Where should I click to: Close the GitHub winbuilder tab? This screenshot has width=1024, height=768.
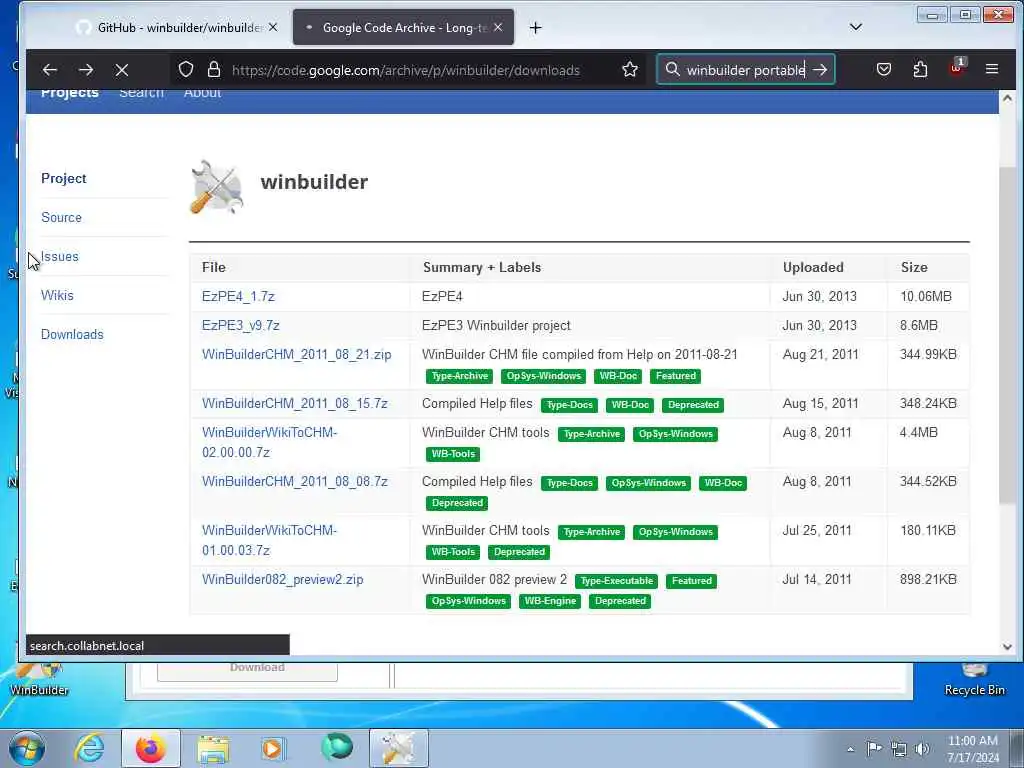(273, 27)
